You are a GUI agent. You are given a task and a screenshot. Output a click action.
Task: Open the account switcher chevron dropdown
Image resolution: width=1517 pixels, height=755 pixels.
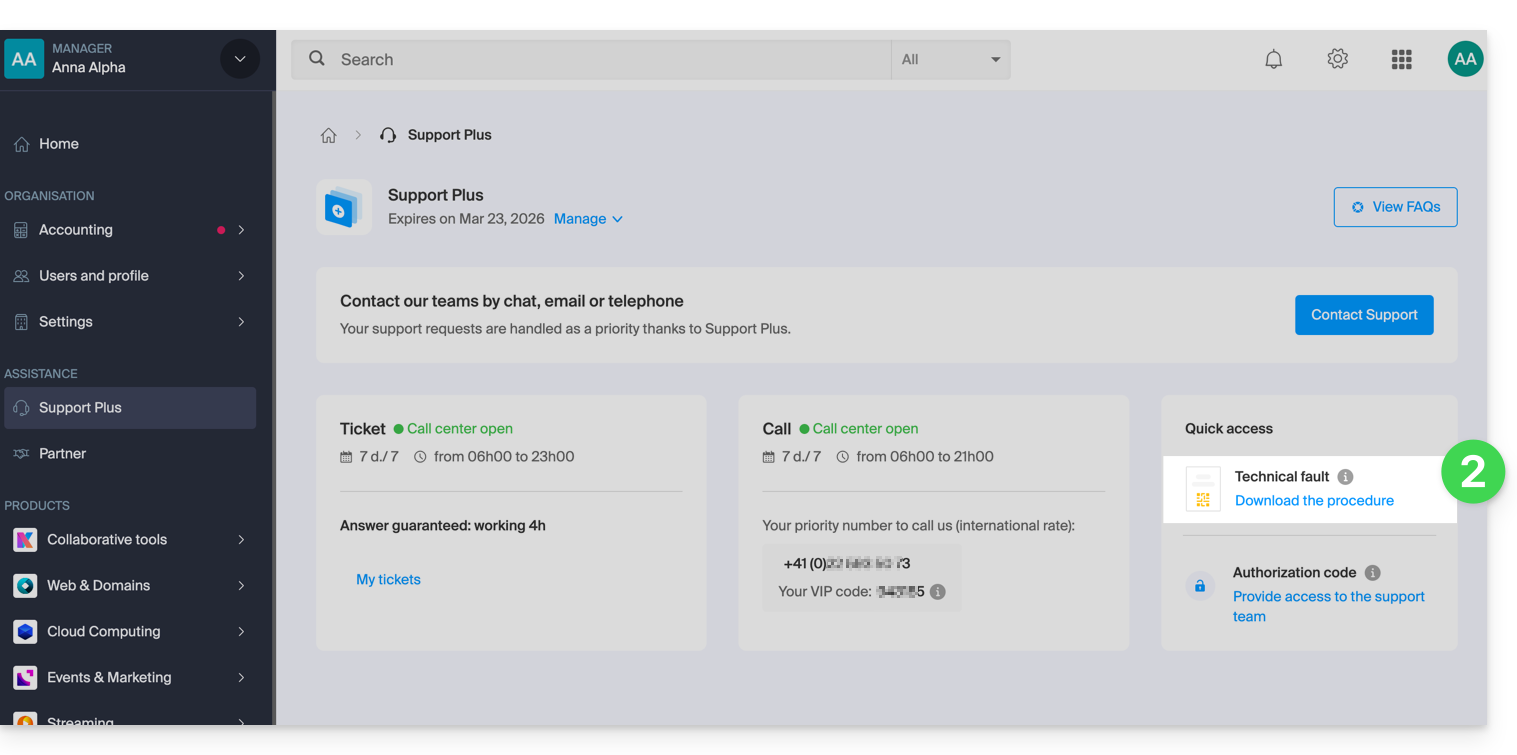pos(240,60)
